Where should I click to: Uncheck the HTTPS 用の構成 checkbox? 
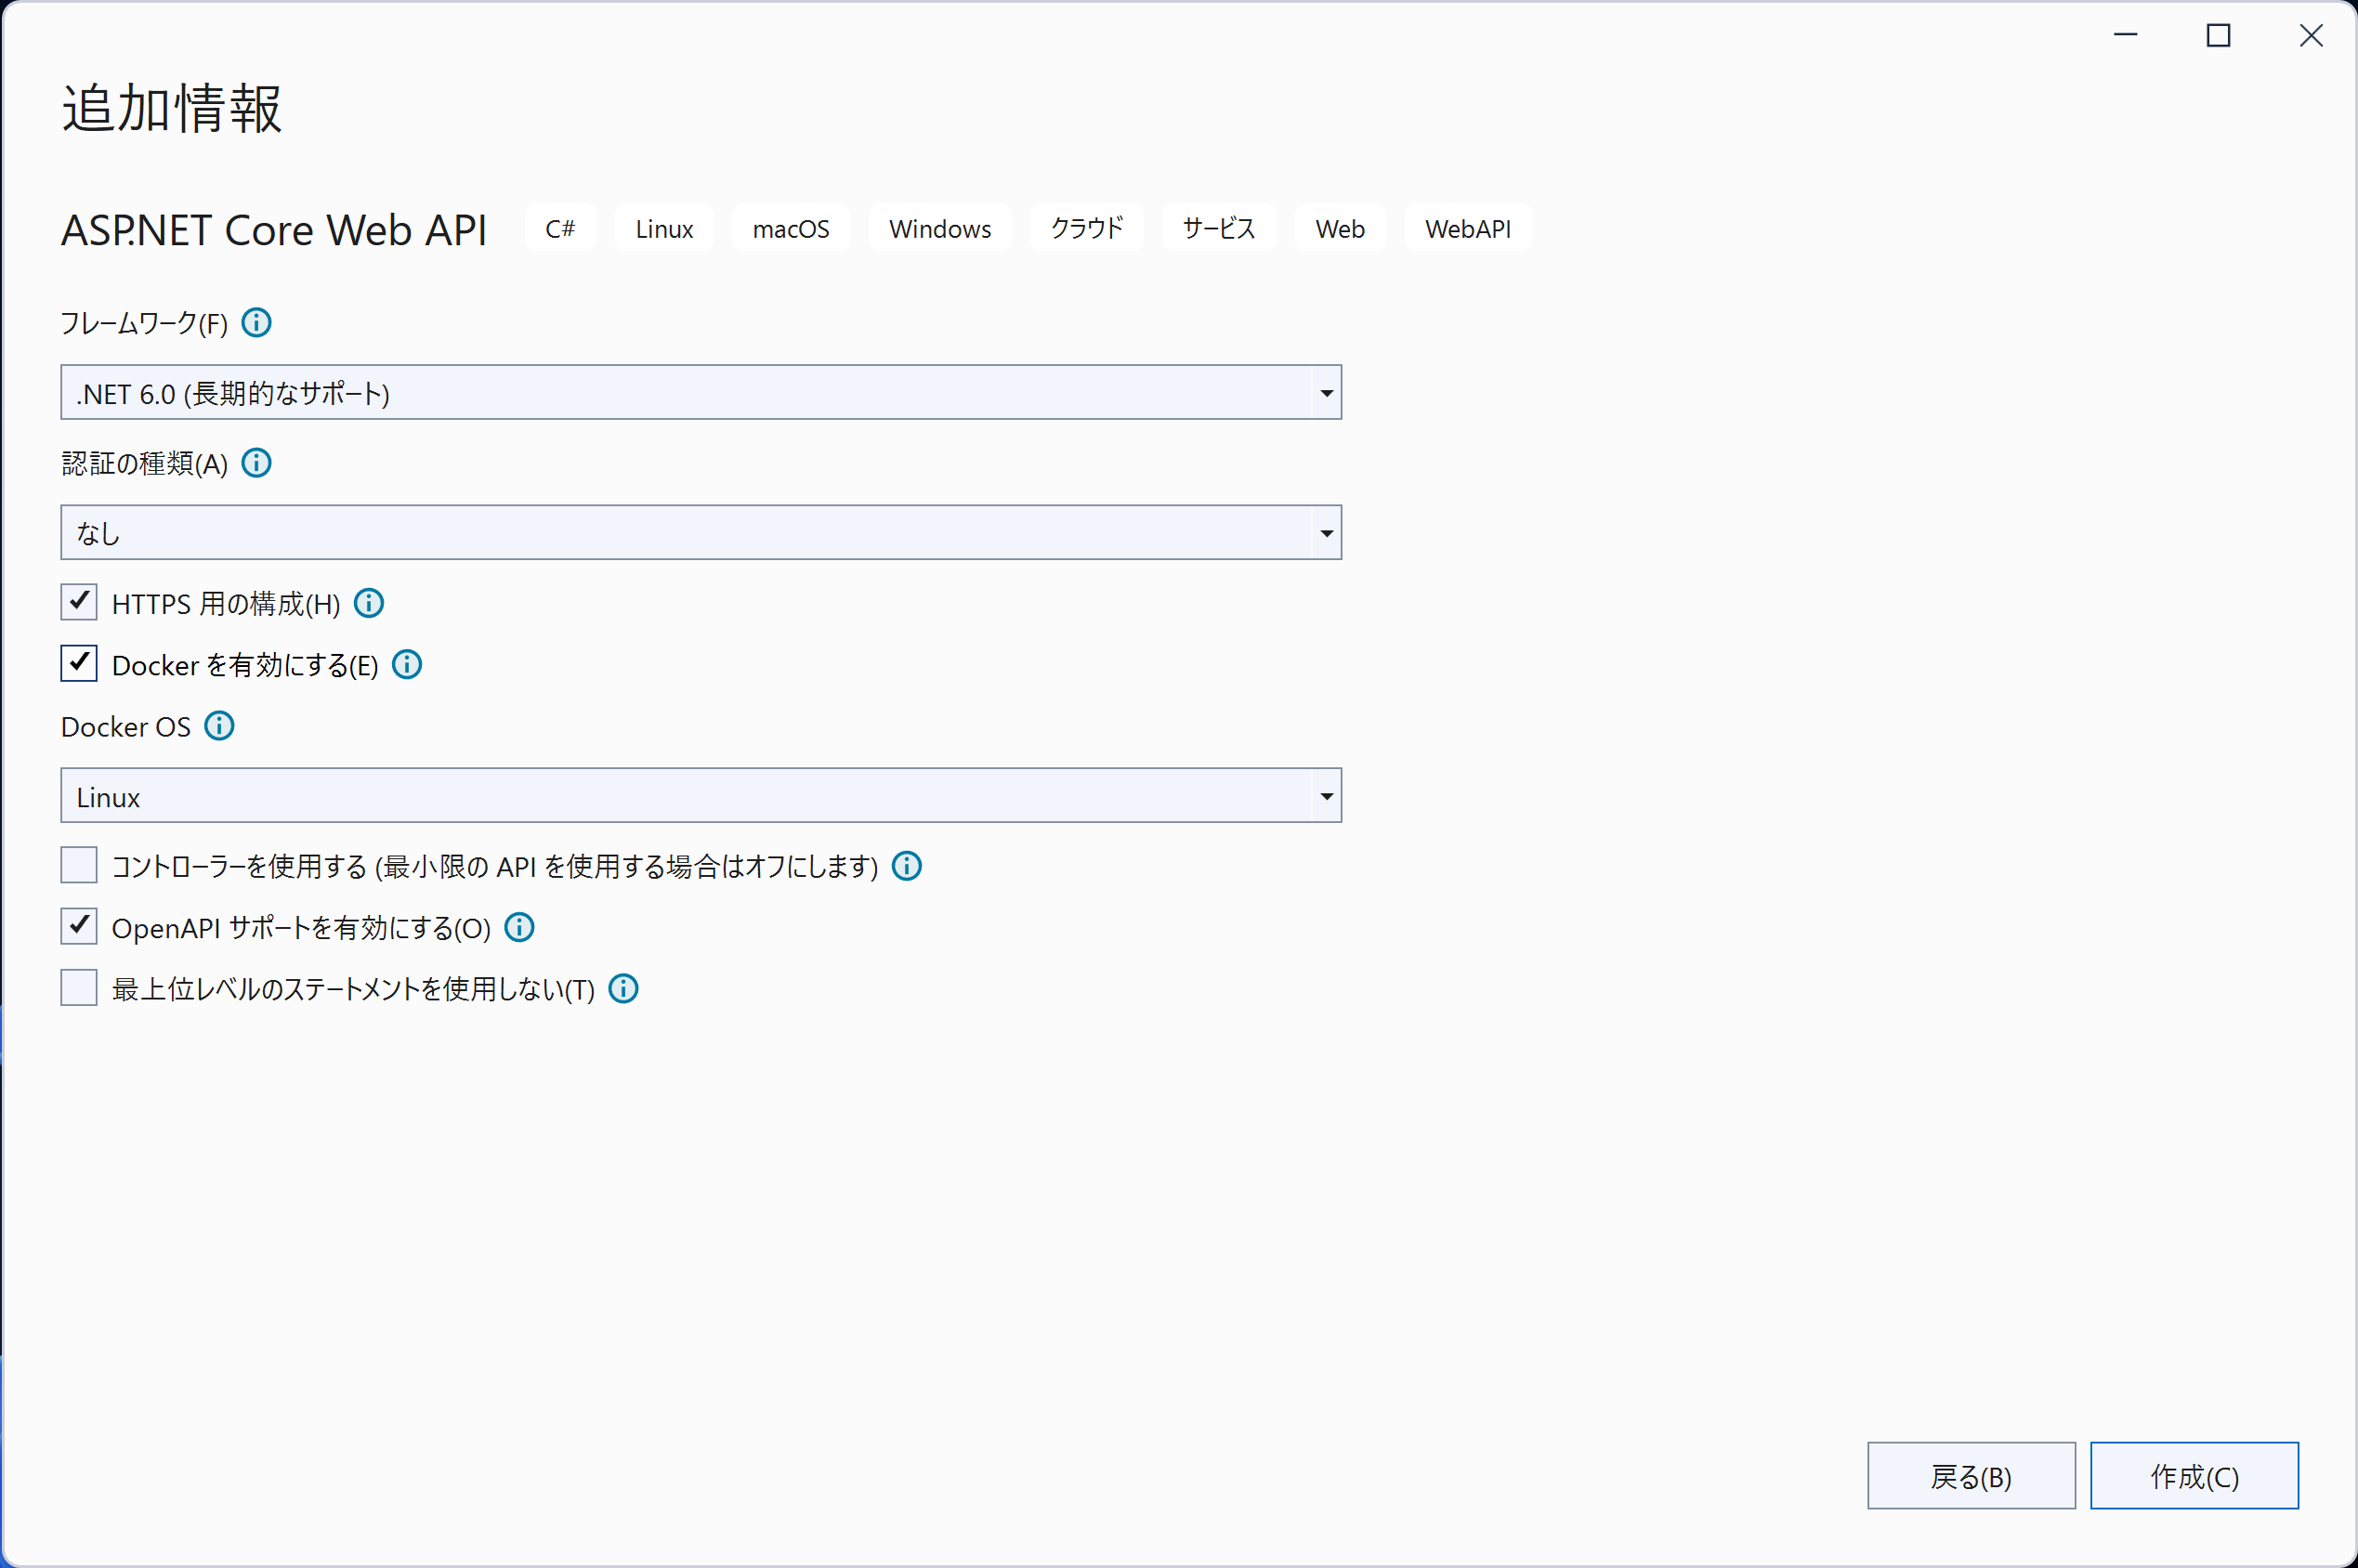coord(79,602)
